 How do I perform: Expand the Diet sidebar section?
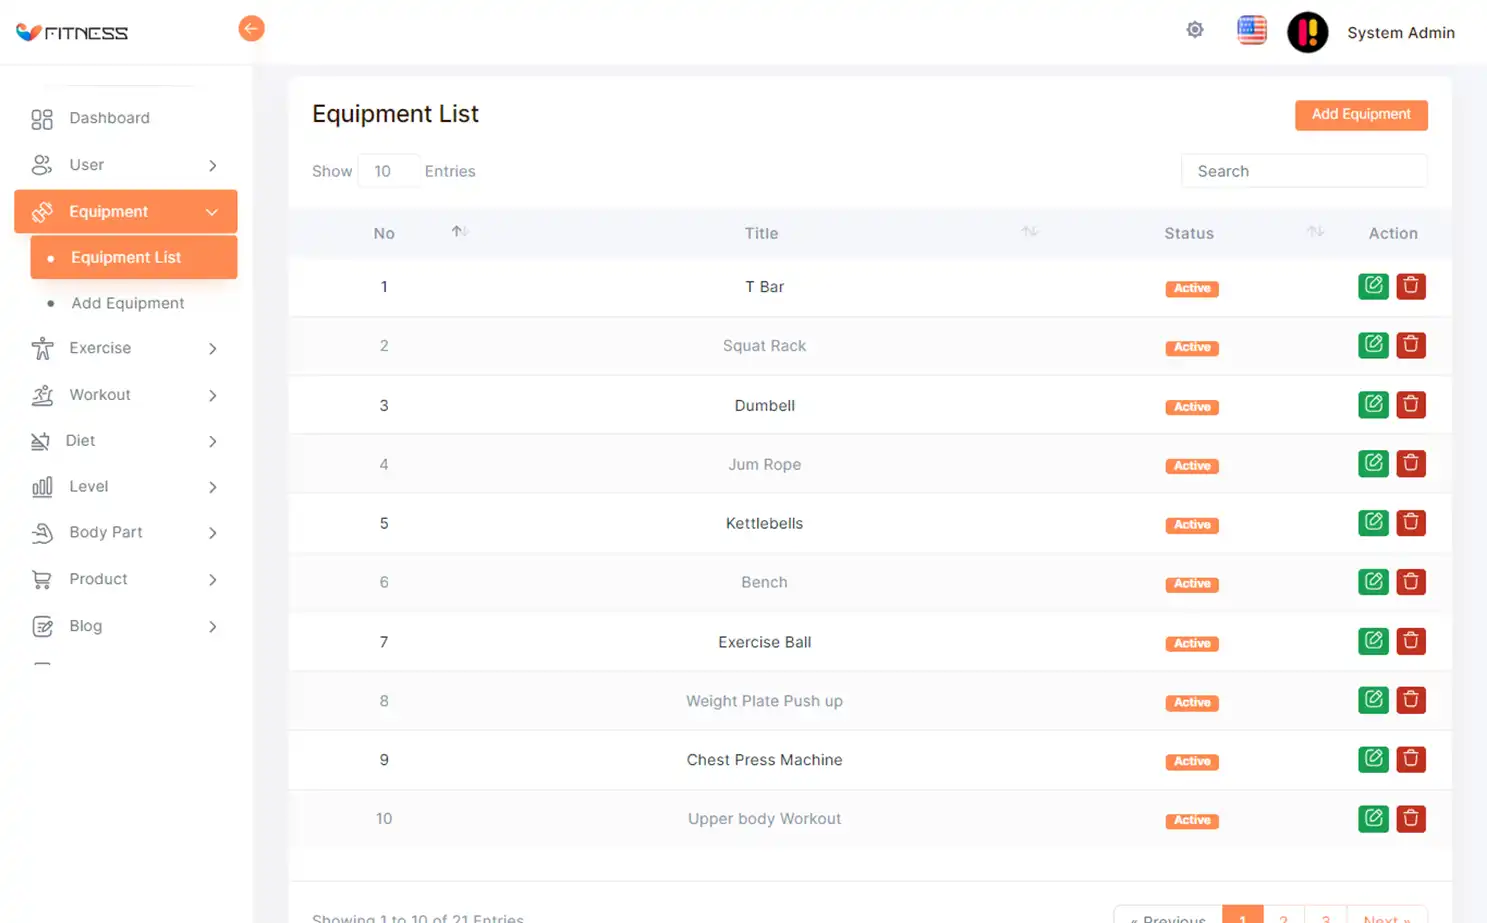pos(125,441)
